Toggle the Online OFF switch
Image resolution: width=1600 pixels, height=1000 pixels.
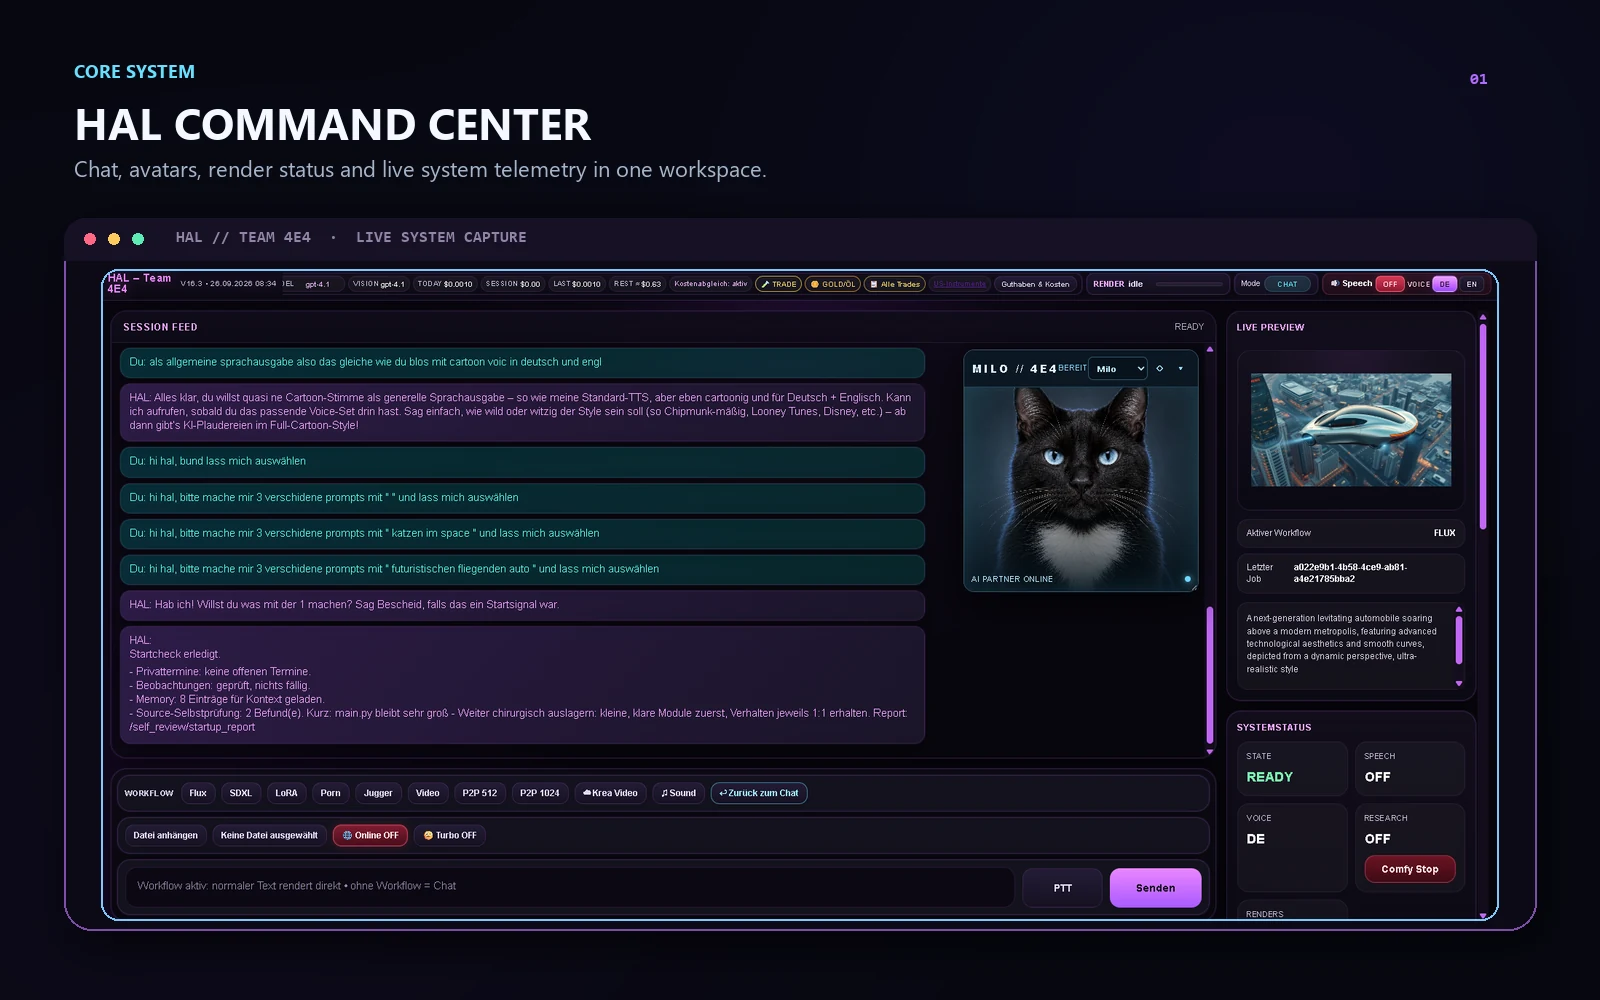coord(371,835)
